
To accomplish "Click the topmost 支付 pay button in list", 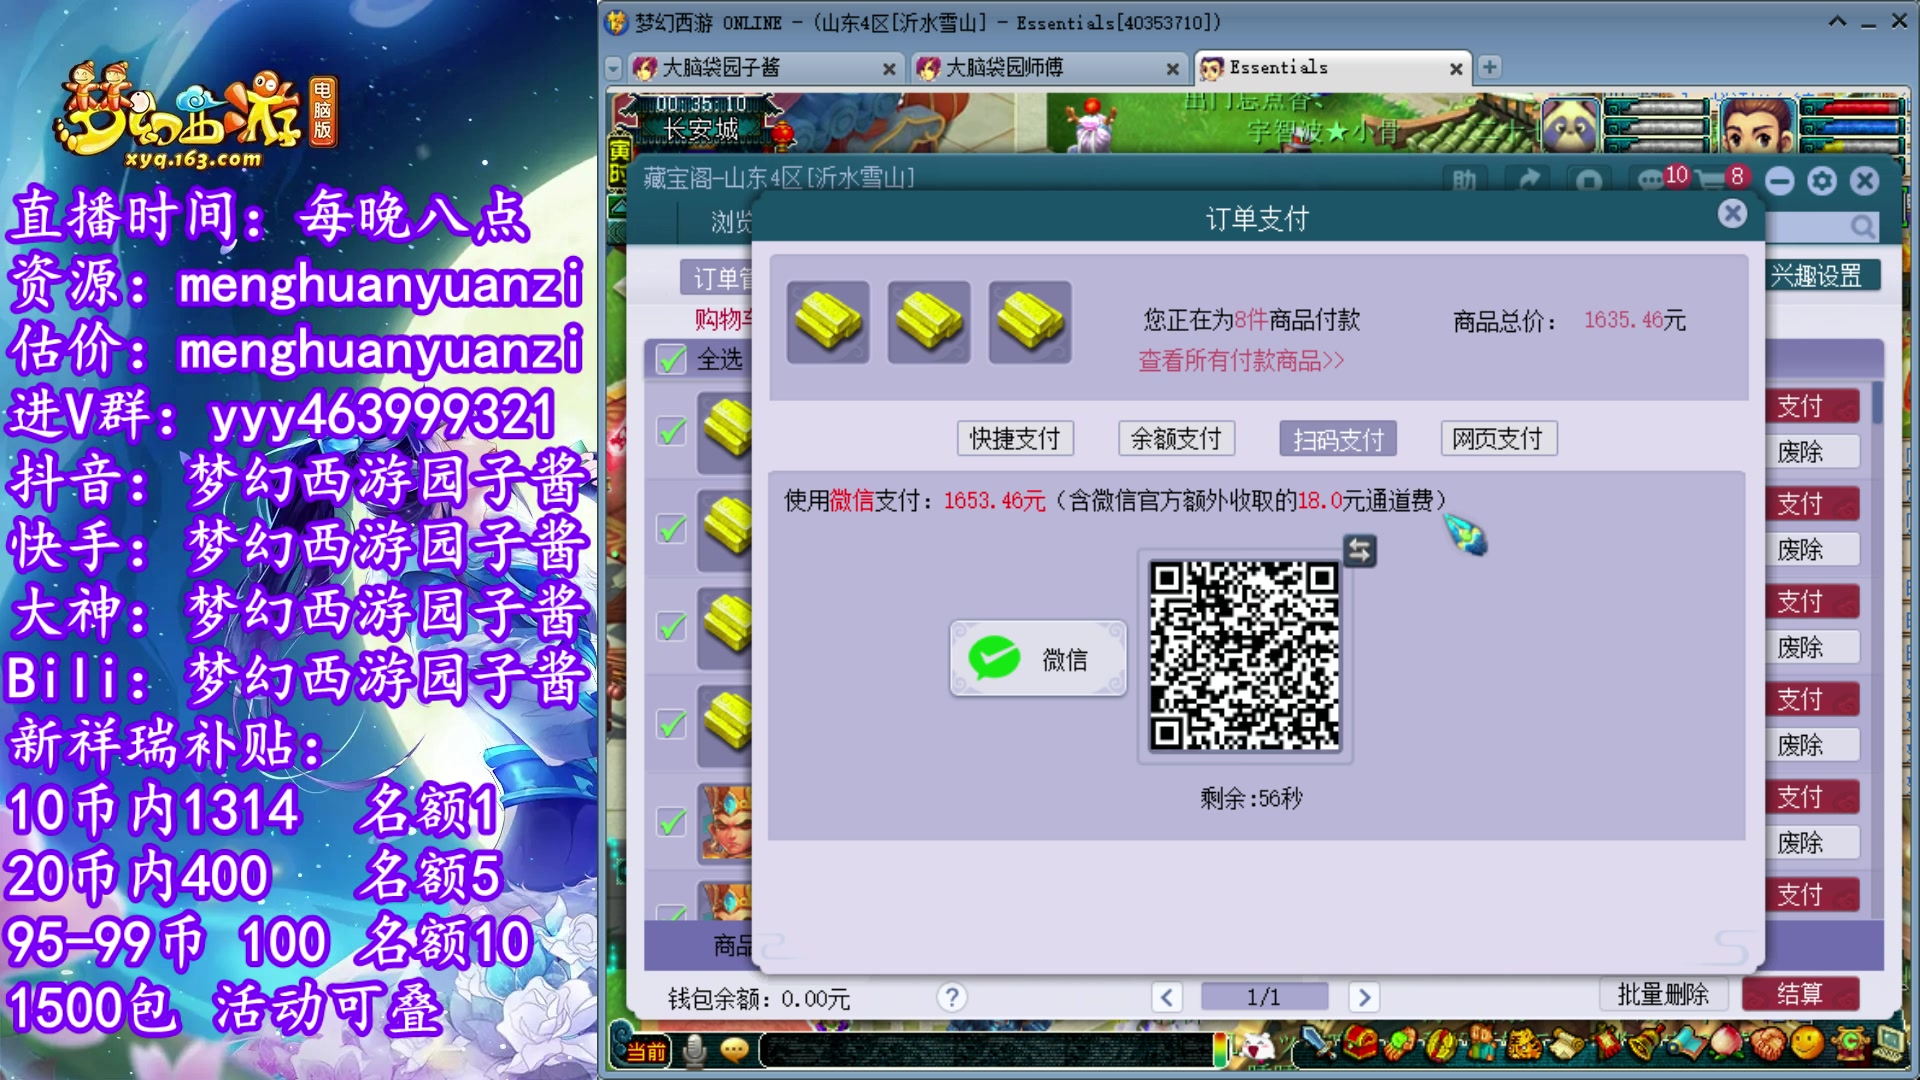I will [1810, 406].
